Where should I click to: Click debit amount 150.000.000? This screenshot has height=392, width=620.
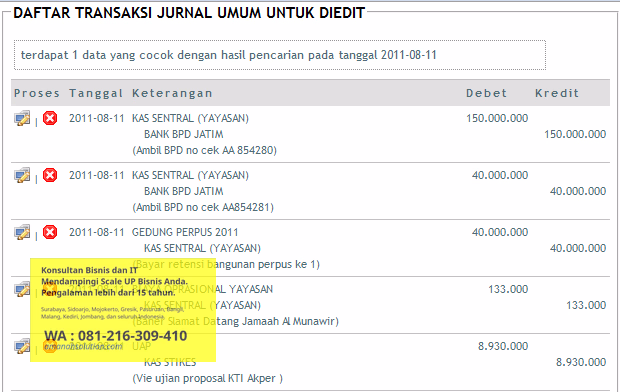pyautogui.click(x=497, y=118)
